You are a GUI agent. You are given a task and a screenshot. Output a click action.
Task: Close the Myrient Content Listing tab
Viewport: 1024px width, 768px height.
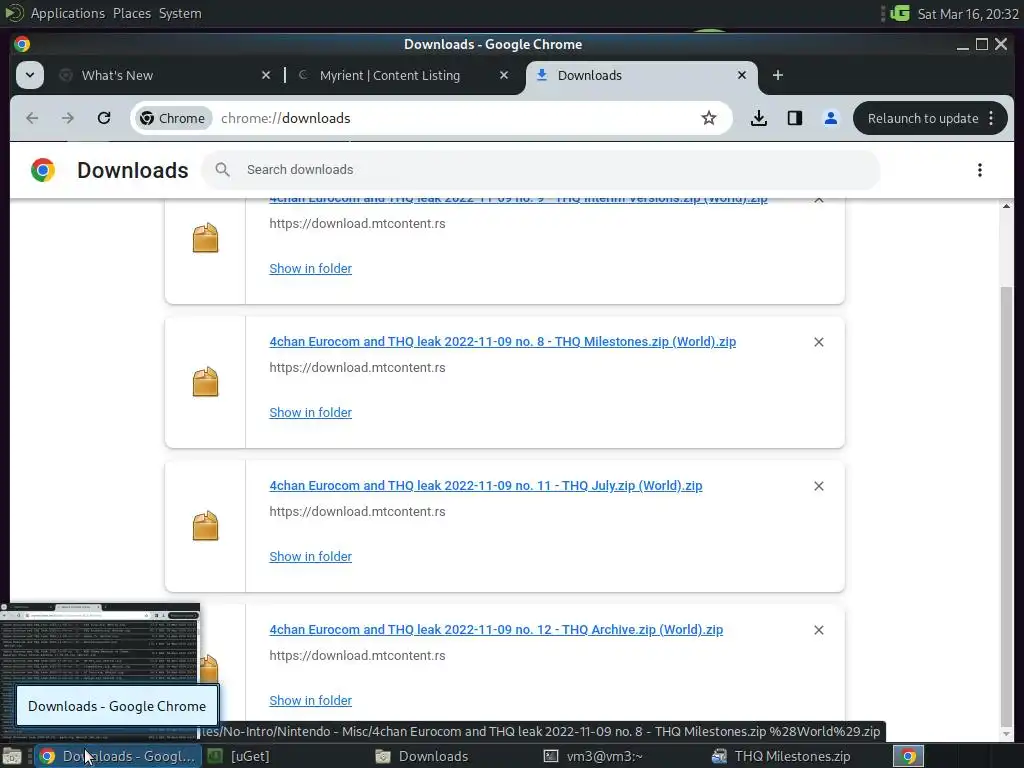pyautogui.click(x=504, y=75)
